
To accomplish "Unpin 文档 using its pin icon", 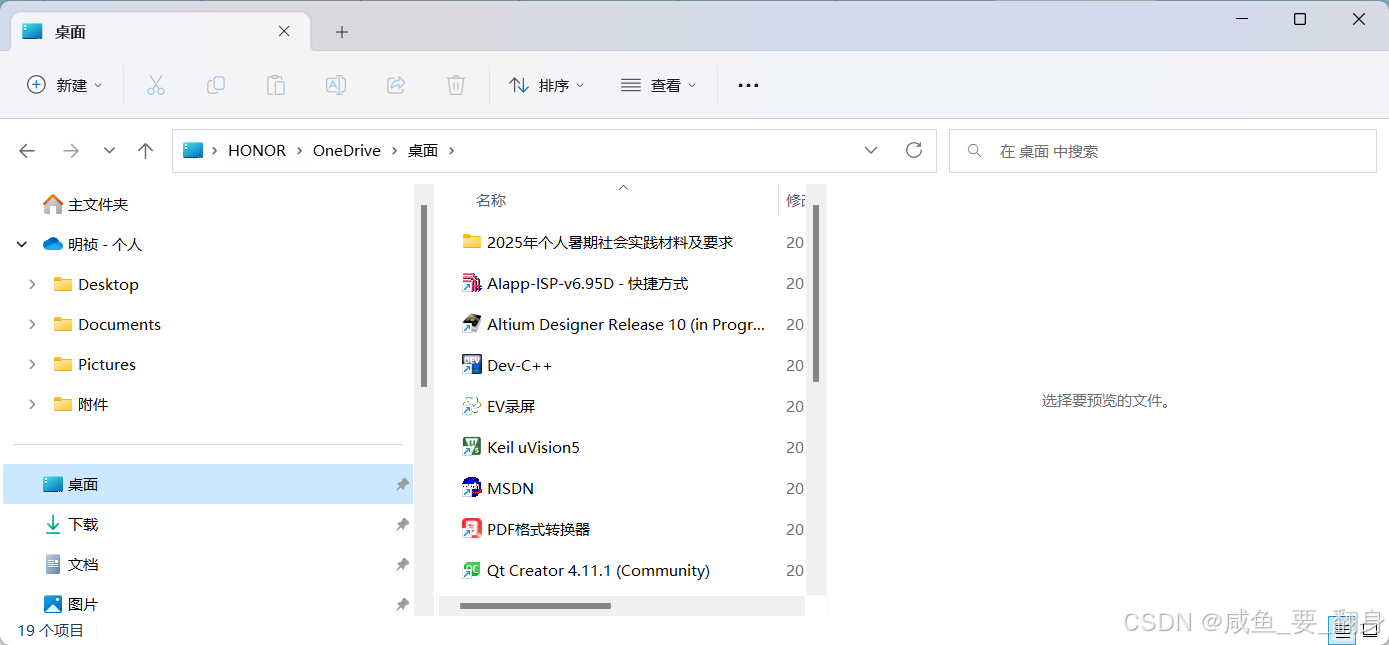I will coord(402,564).
